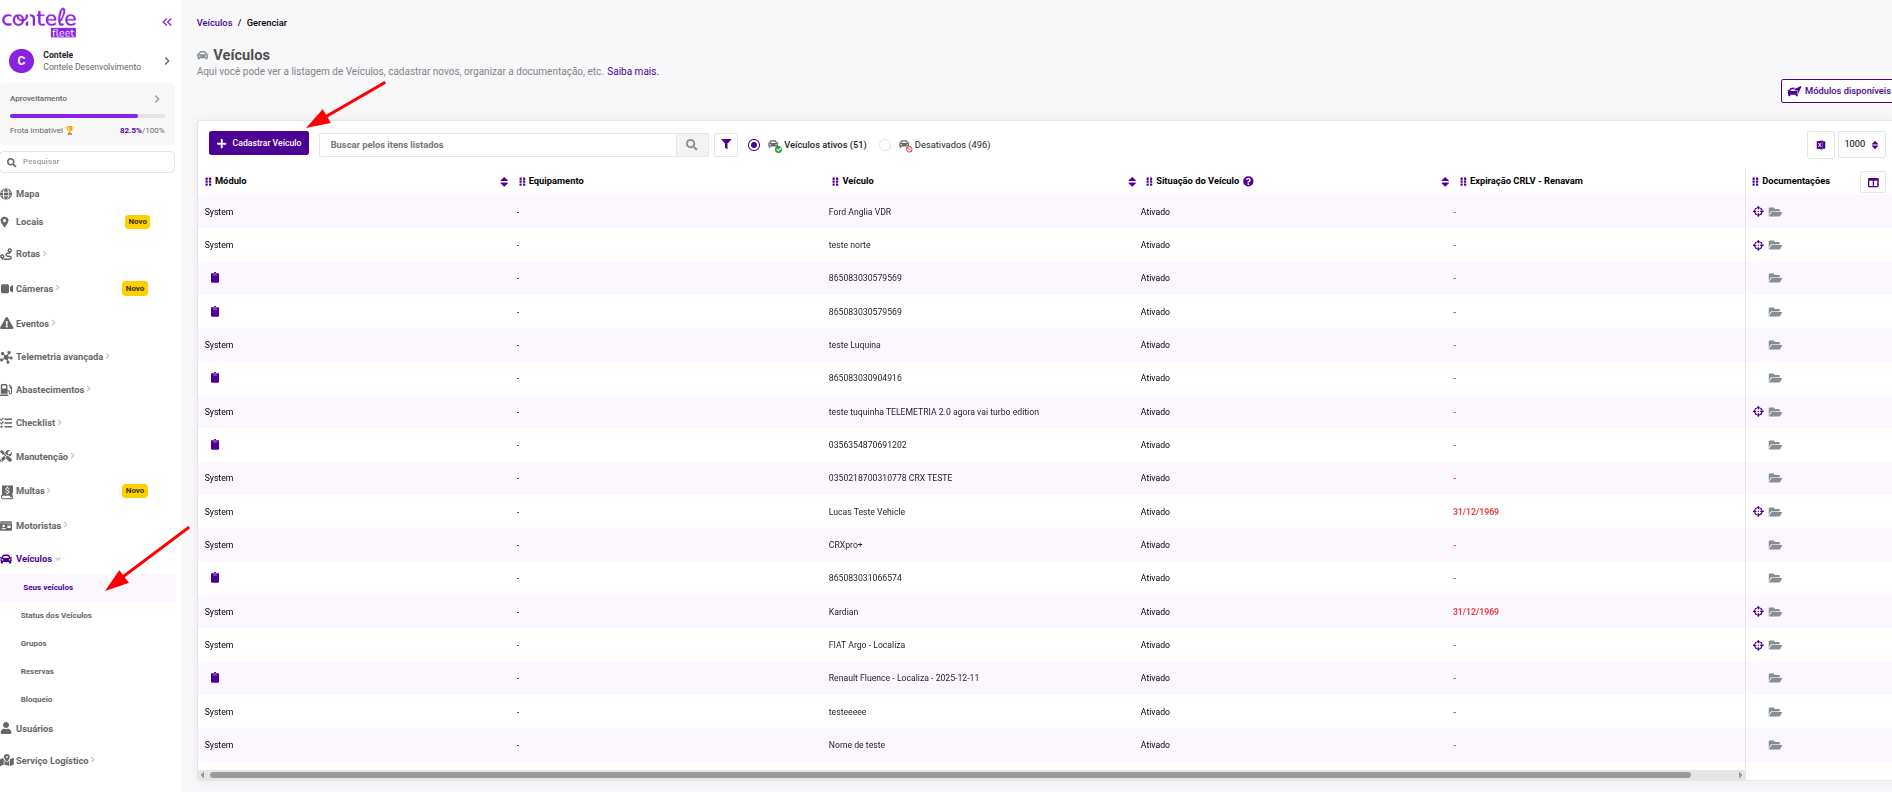Open documents folder for 0350218700310778 CRX TESTE

coord(1775,478)
